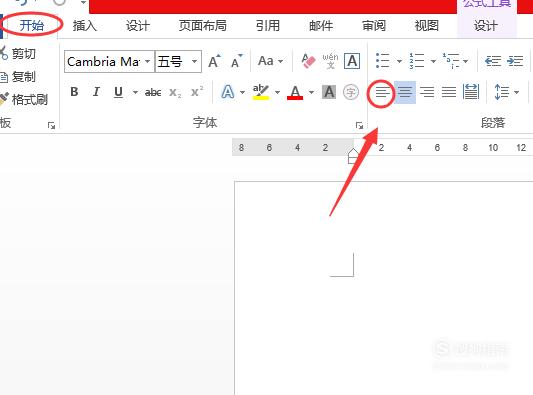Center align the text

click(x=405, y=92)
